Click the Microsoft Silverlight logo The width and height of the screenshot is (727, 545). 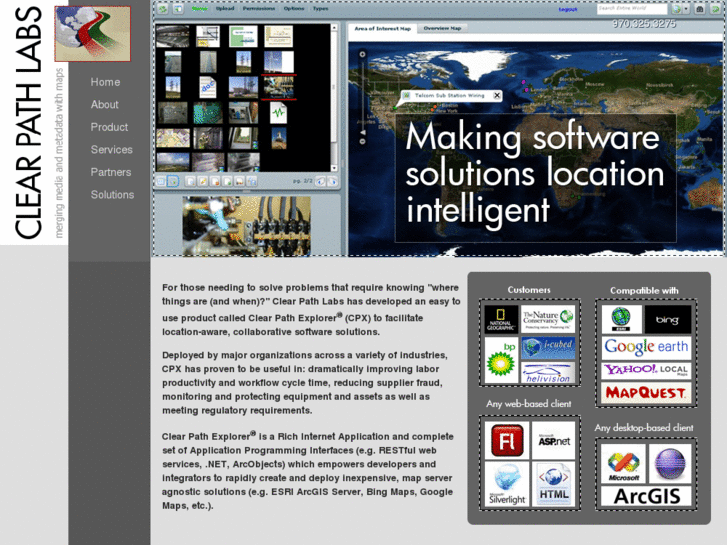tap(506, 483)
